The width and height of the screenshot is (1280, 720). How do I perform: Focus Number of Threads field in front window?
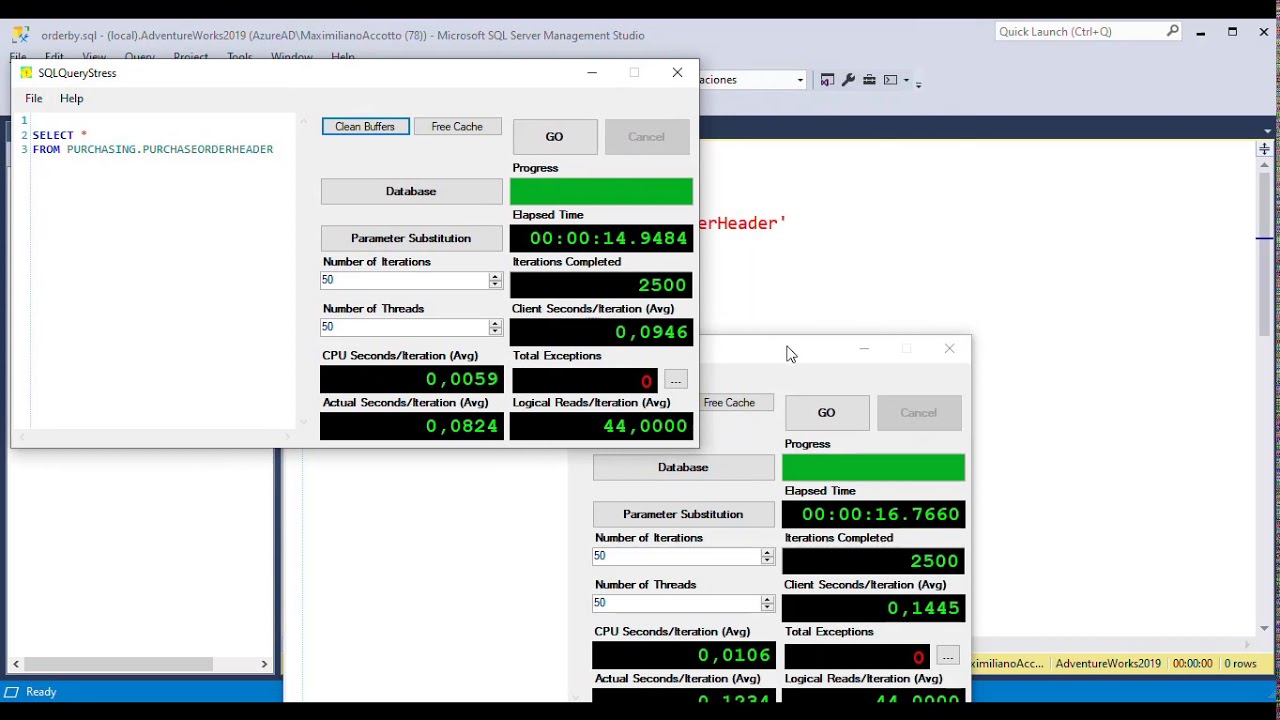point(404,327)
